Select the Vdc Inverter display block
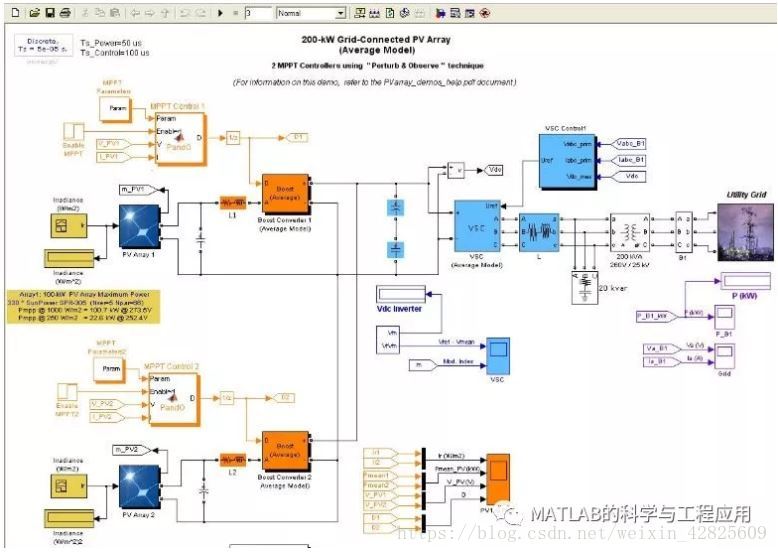Screen dimensions: 778x553 coord(401,294)
